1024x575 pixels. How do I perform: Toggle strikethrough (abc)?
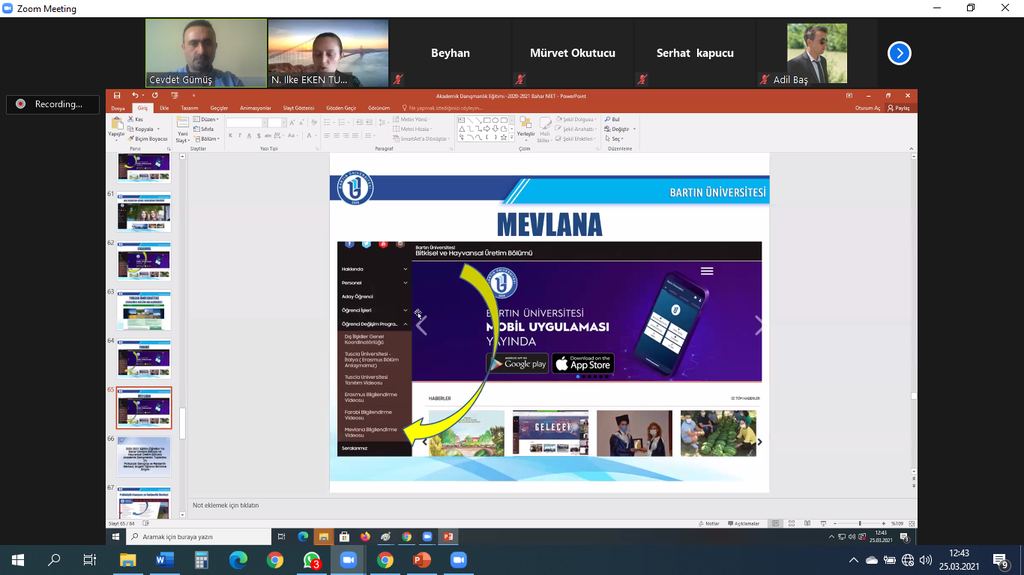click(x=268, y=136)
